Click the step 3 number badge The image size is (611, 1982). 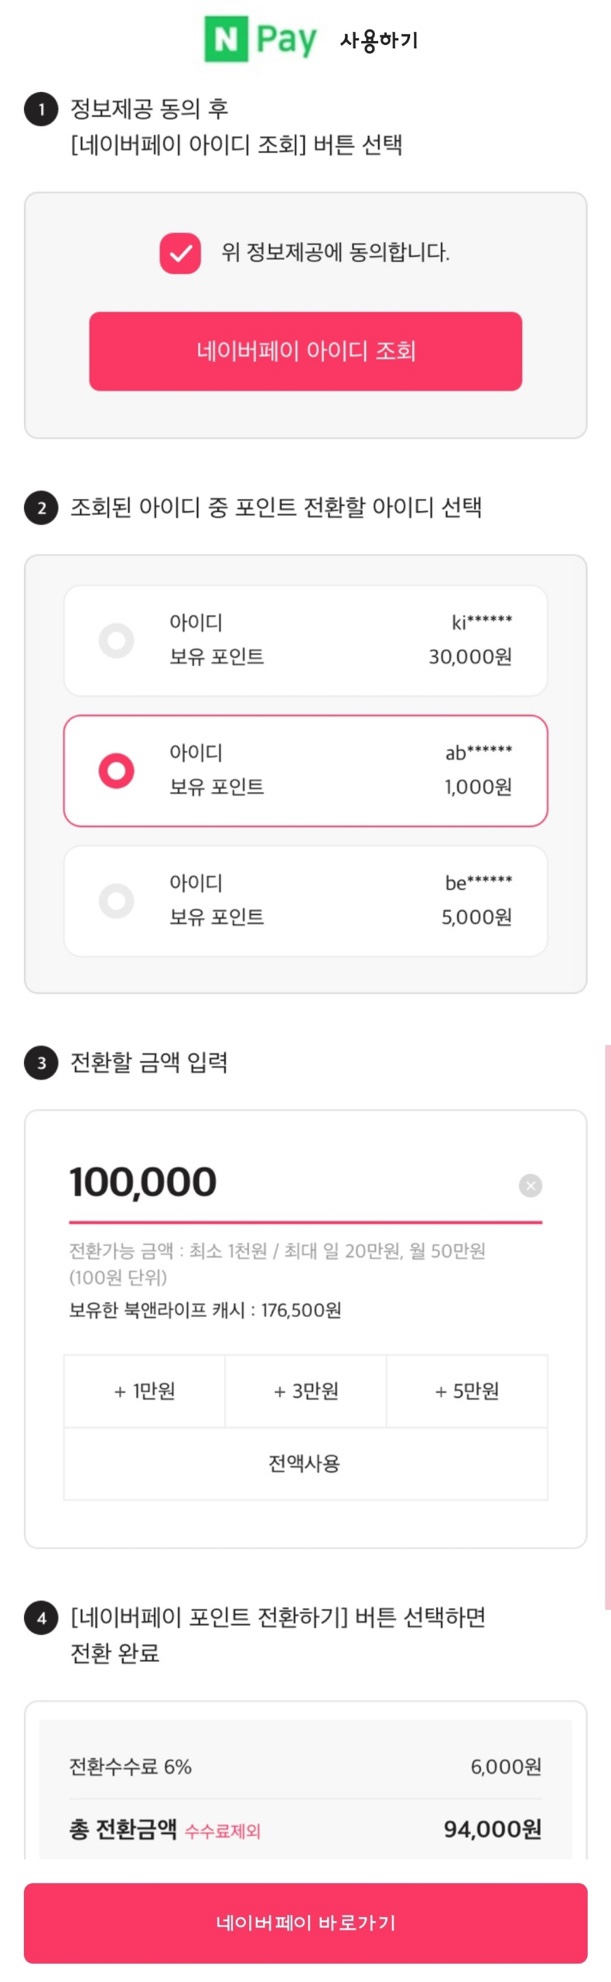[41, 1063]
